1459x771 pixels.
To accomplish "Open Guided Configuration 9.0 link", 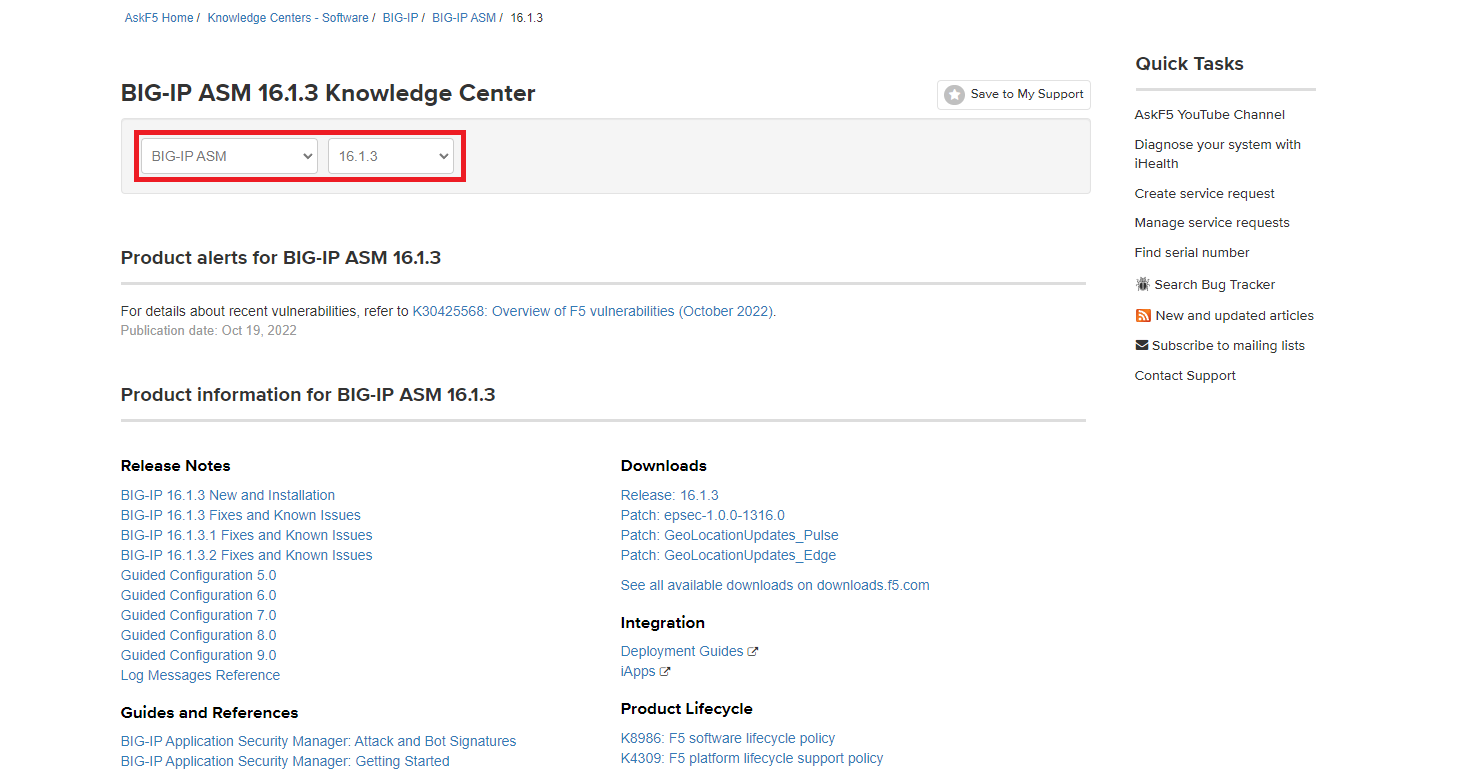I will pos(198,655).
